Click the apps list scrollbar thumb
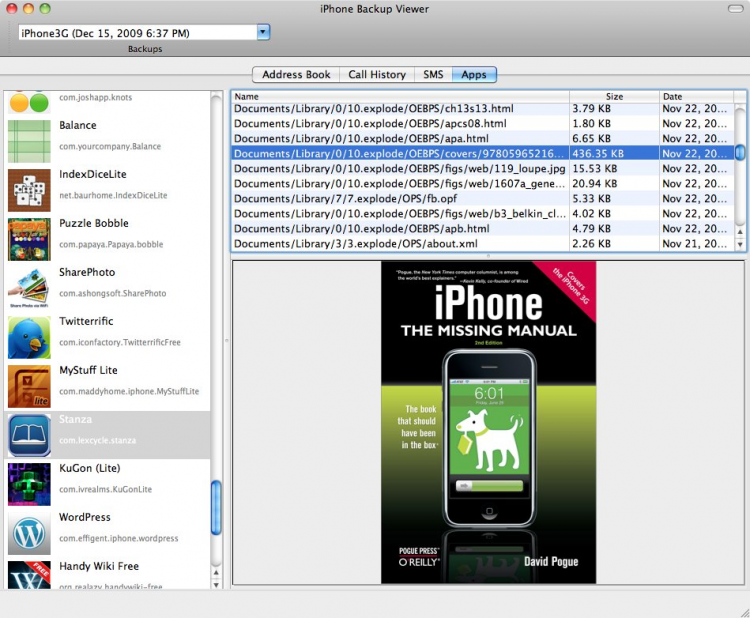 pyautogui.click(x=216, y=508)
